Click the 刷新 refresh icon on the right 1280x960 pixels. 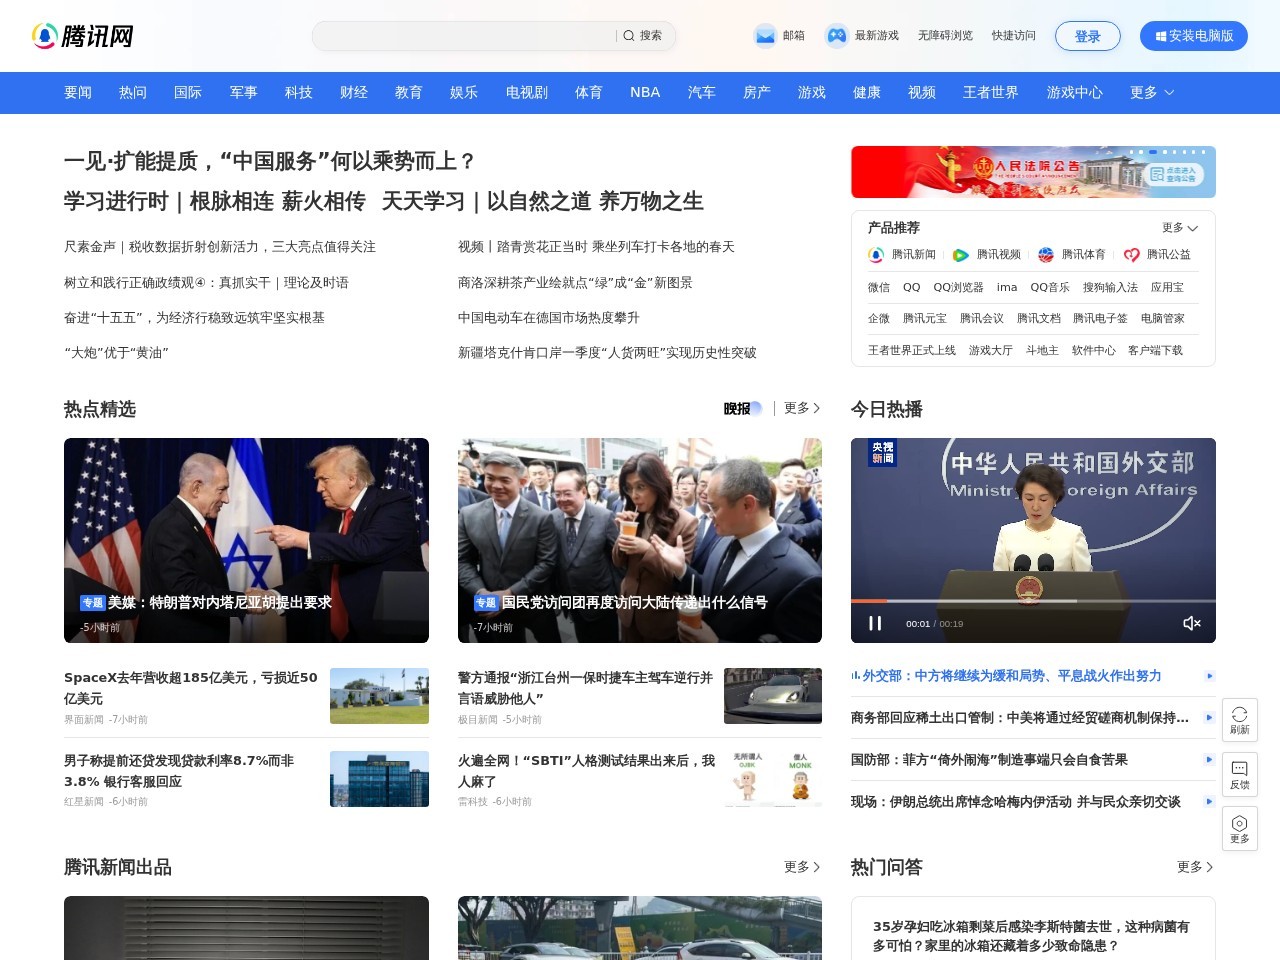[1240, 718]
